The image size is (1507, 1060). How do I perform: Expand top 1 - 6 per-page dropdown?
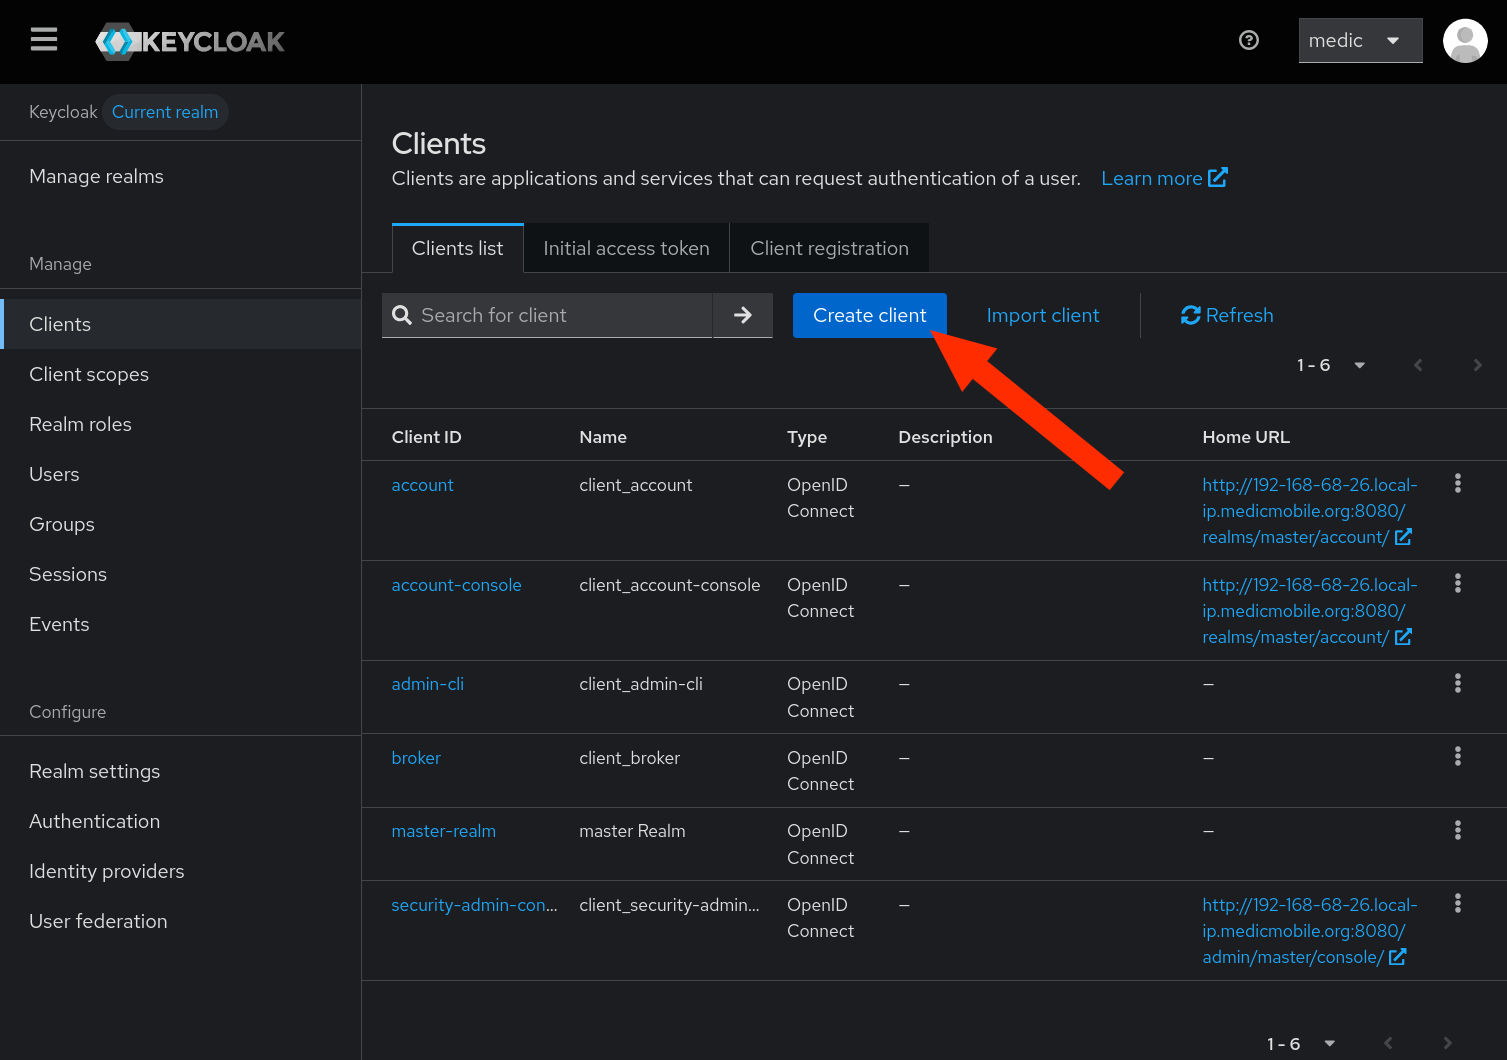(1331, 365)
